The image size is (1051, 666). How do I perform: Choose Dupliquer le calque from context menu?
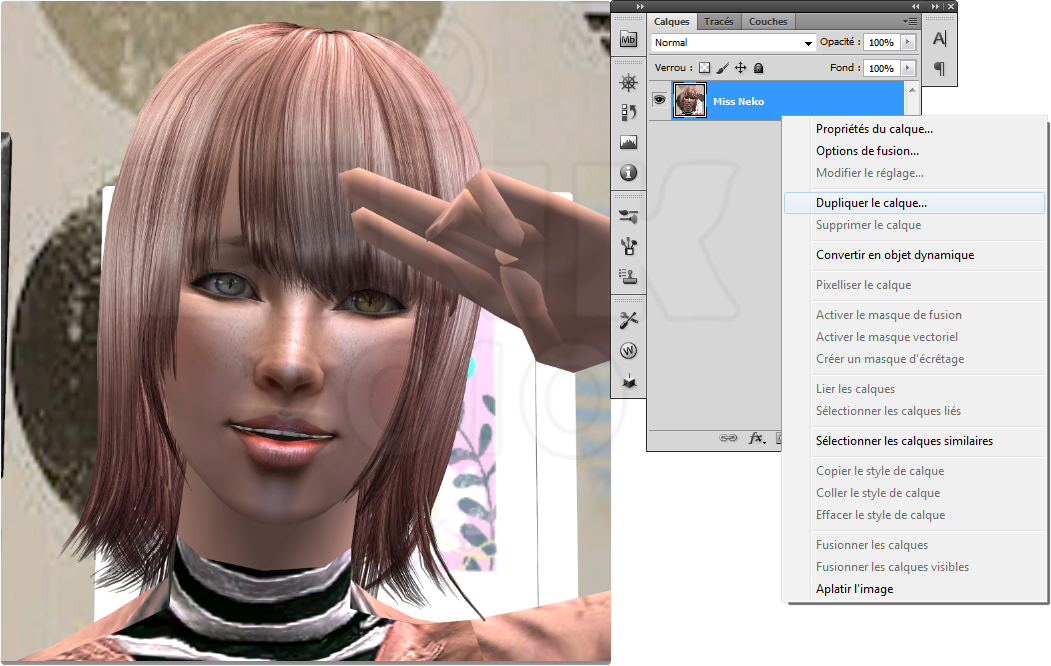[x=870, y=203]
